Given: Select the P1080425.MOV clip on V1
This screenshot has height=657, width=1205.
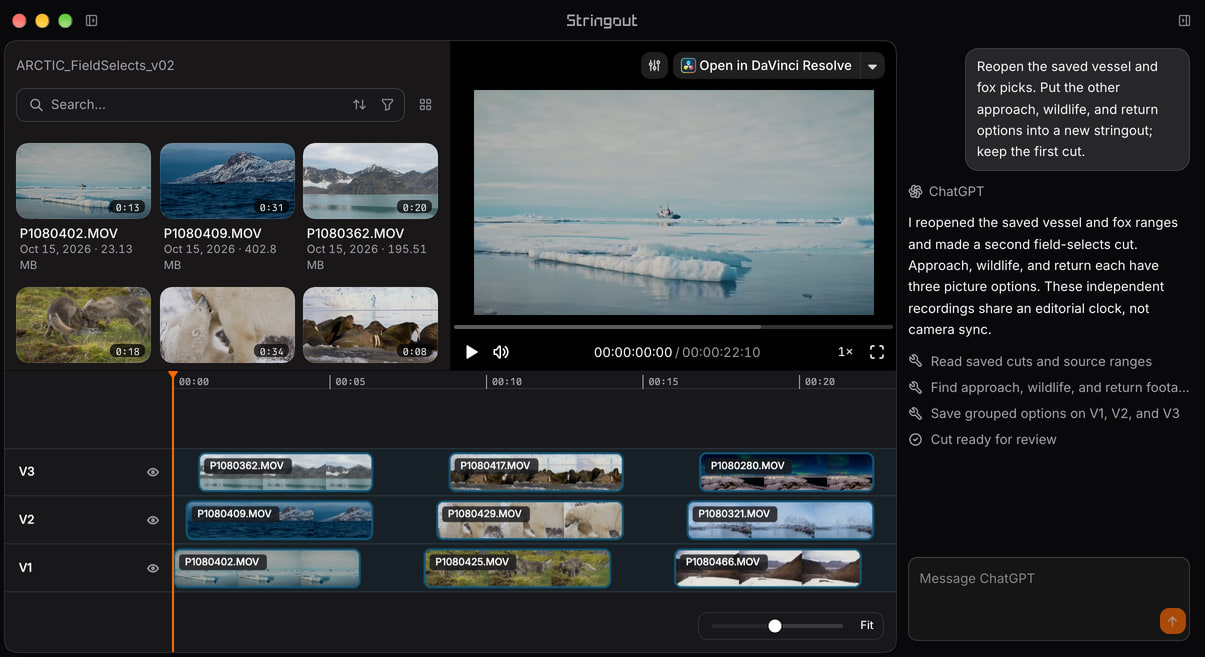Looking at the screenshot, I should point(517,568).
